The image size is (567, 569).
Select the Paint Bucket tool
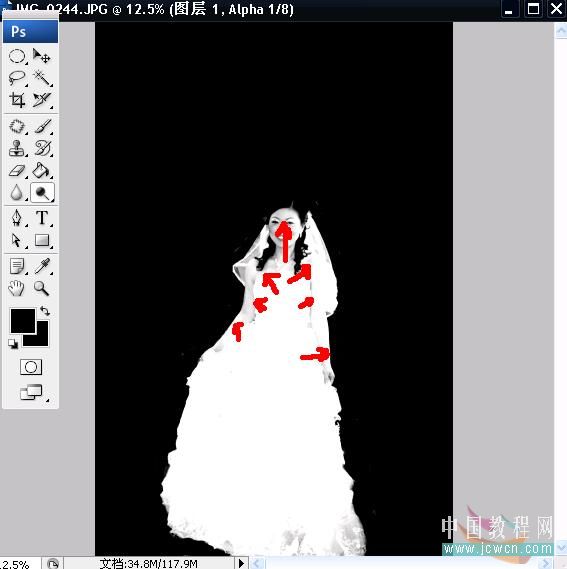(x=41, y=171)
